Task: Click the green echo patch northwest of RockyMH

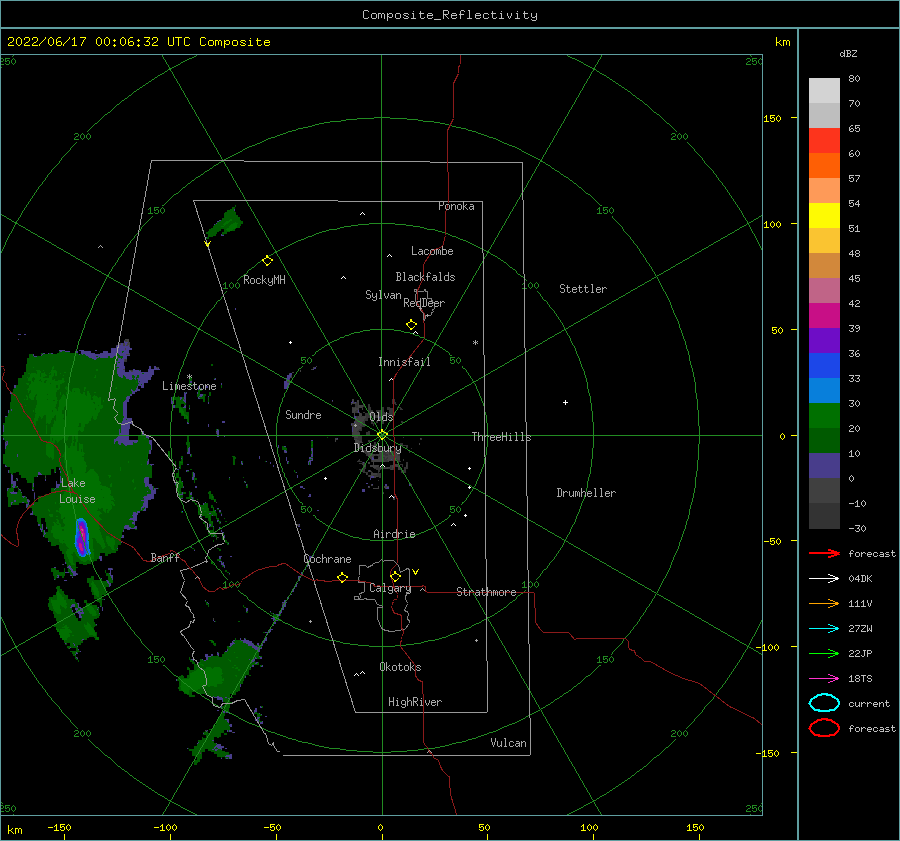Action: point(224,222)
